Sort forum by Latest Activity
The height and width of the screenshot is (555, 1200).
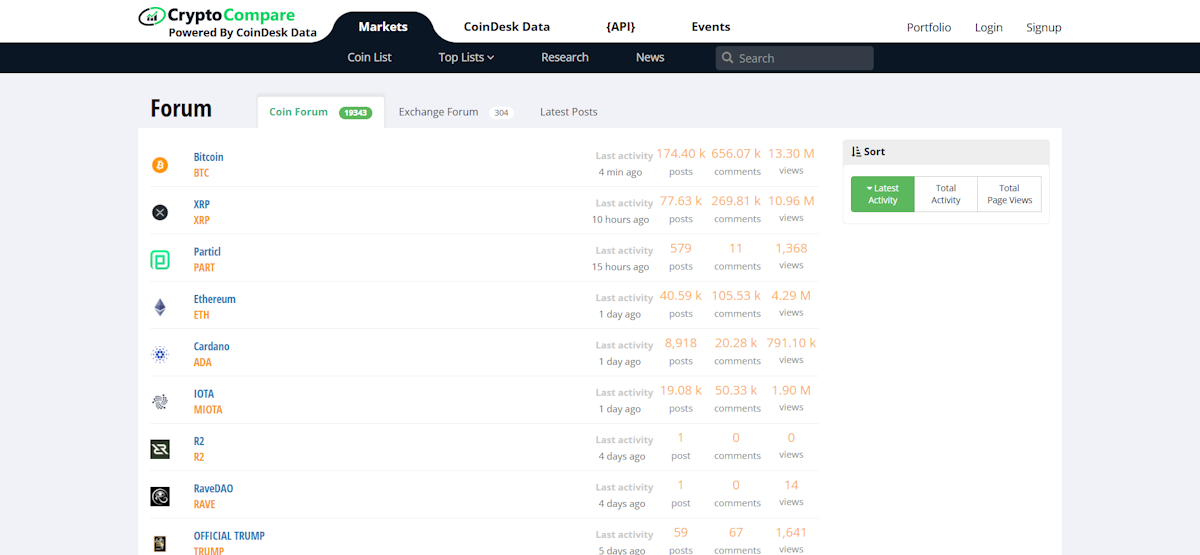(883, 194)
